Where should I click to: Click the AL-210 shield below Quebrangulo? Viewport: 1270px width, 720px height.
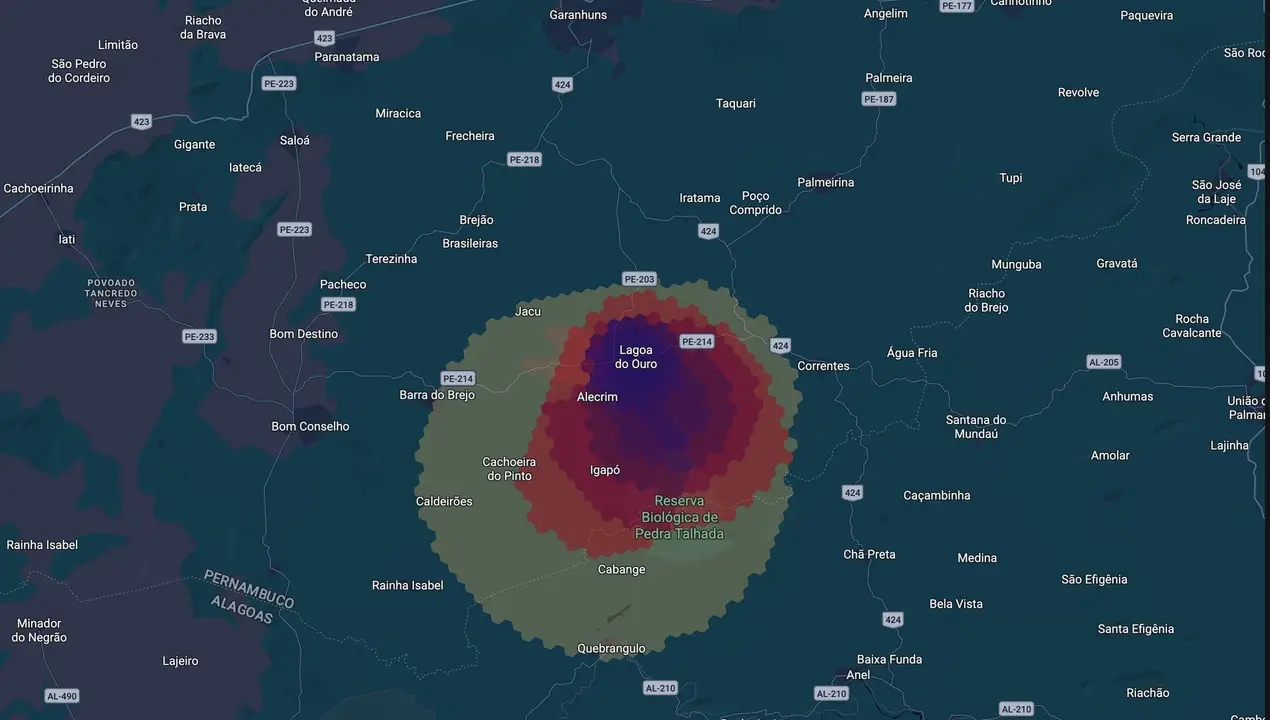(x=660, y=688)
